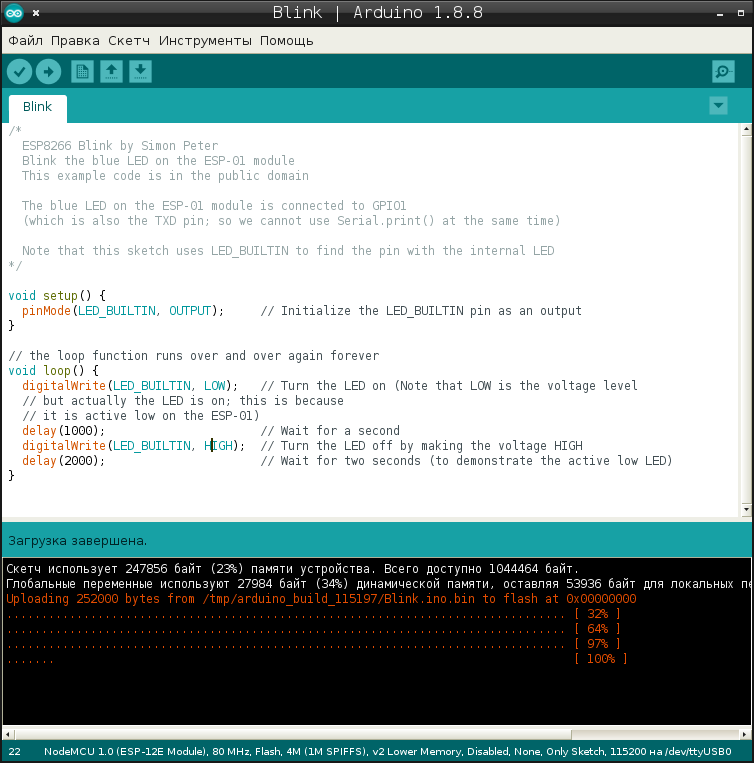The width and height of the screenshot is (754, 763).
Task: Click the delay(2000); statement
Action: [x=63, y=461]
